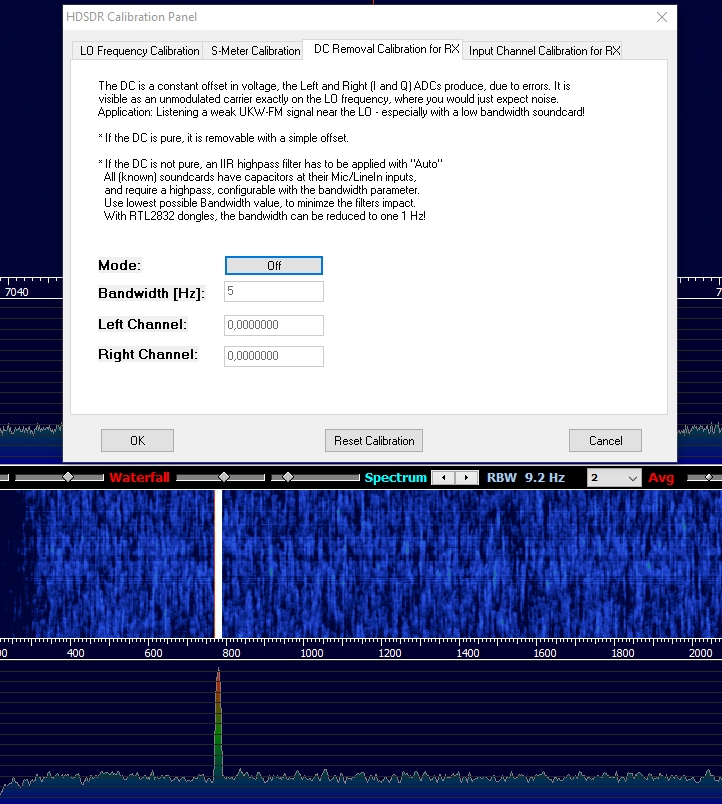Image resolution: width=722 pixels, height=804 pixels.
Task: Increase RBW with right arrow button
Action: coord(467,477)
